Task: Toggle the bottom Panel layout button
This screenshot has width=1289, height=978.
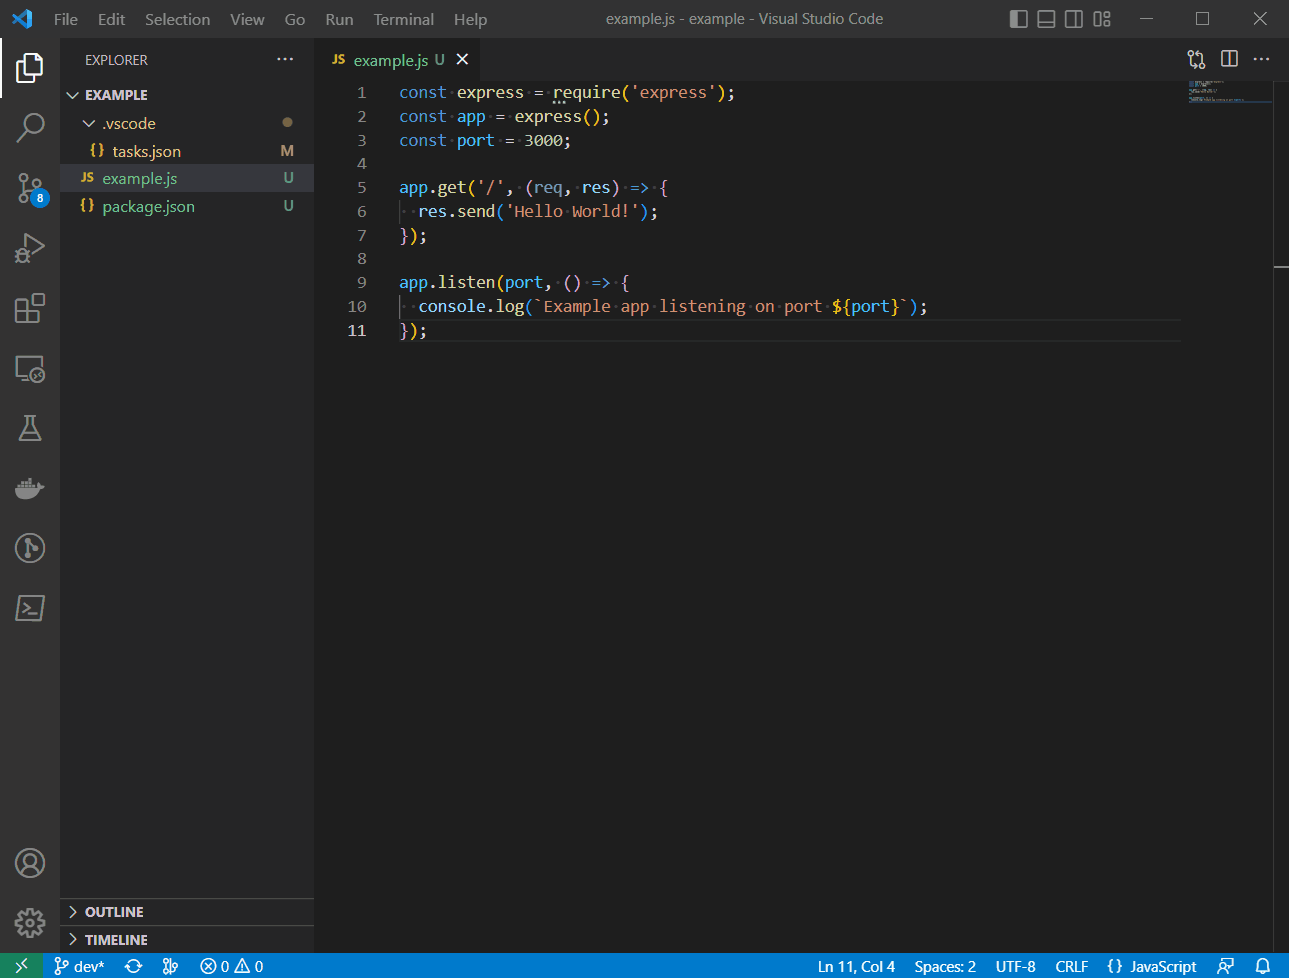Action: click(x=1046, y=19)
